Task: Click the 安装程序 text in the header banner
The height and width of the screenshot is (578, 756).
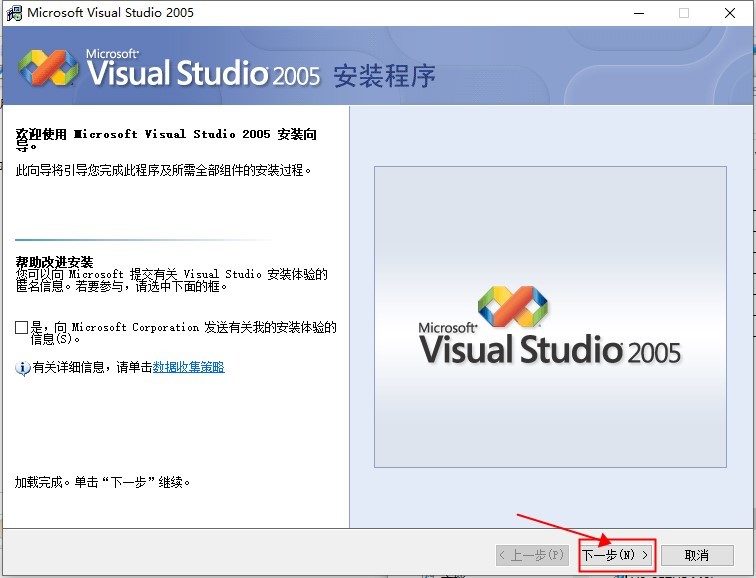Action: [384, 76]
